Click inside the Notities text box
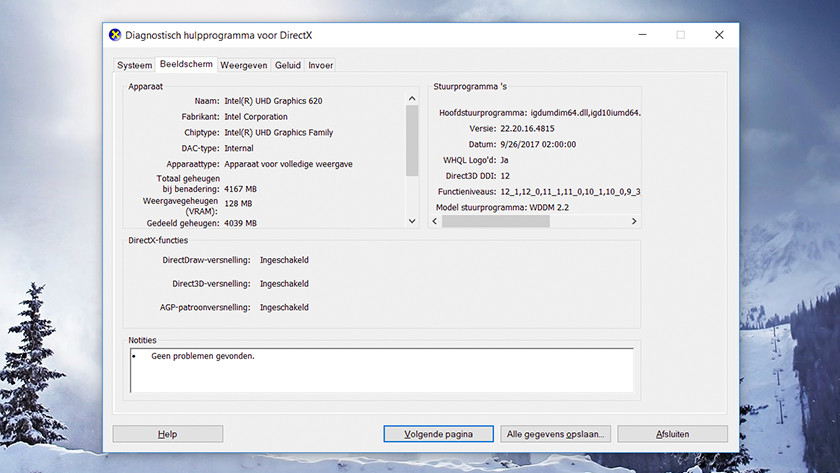840x473 pixels. point(380,370)
